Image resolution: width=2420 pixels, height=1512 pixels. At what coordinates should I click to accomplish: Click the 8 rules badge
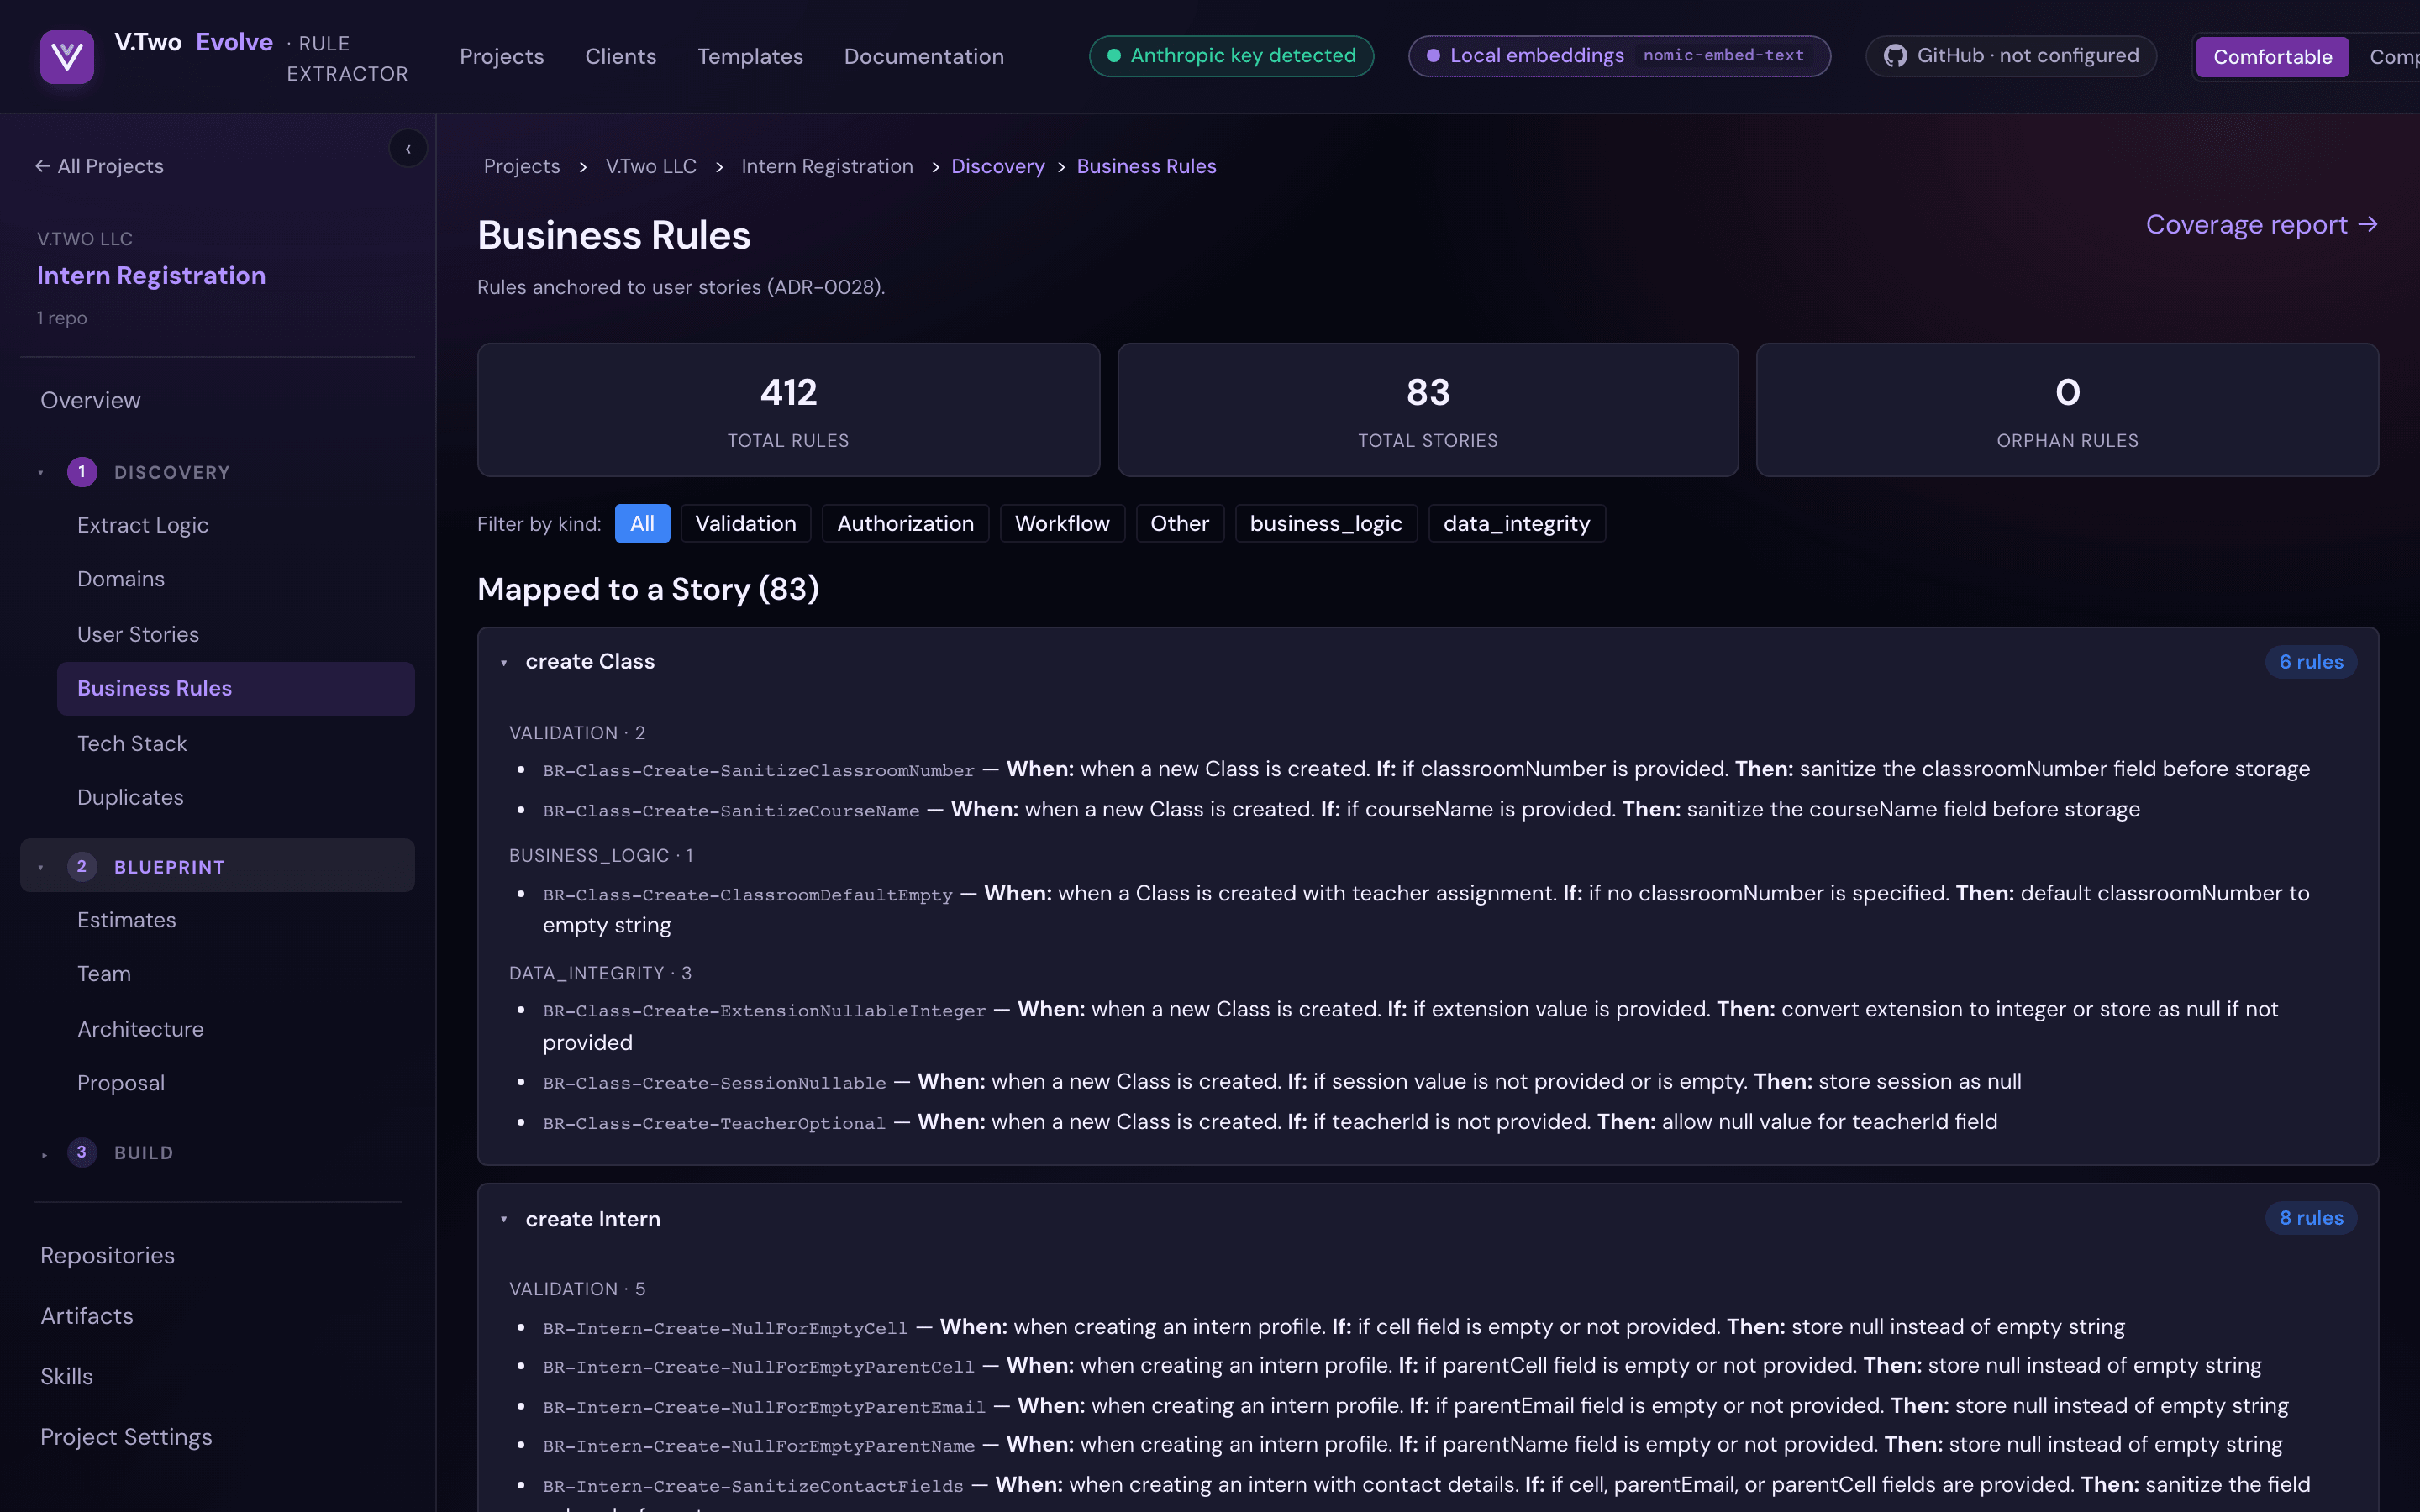(2311, 1218)
